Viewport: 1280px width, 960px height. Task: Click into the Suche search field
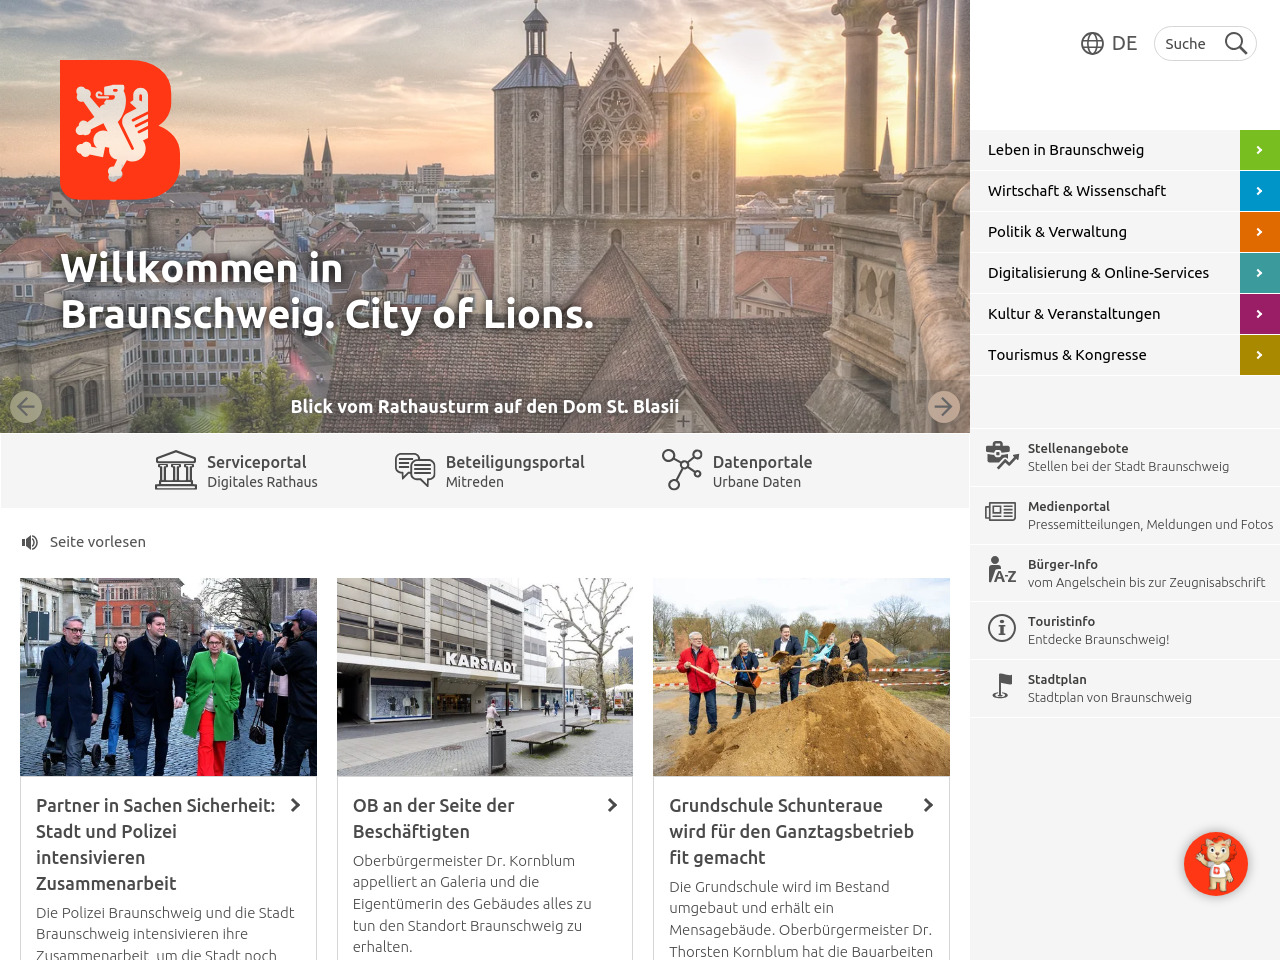(x=1186, y=44)
